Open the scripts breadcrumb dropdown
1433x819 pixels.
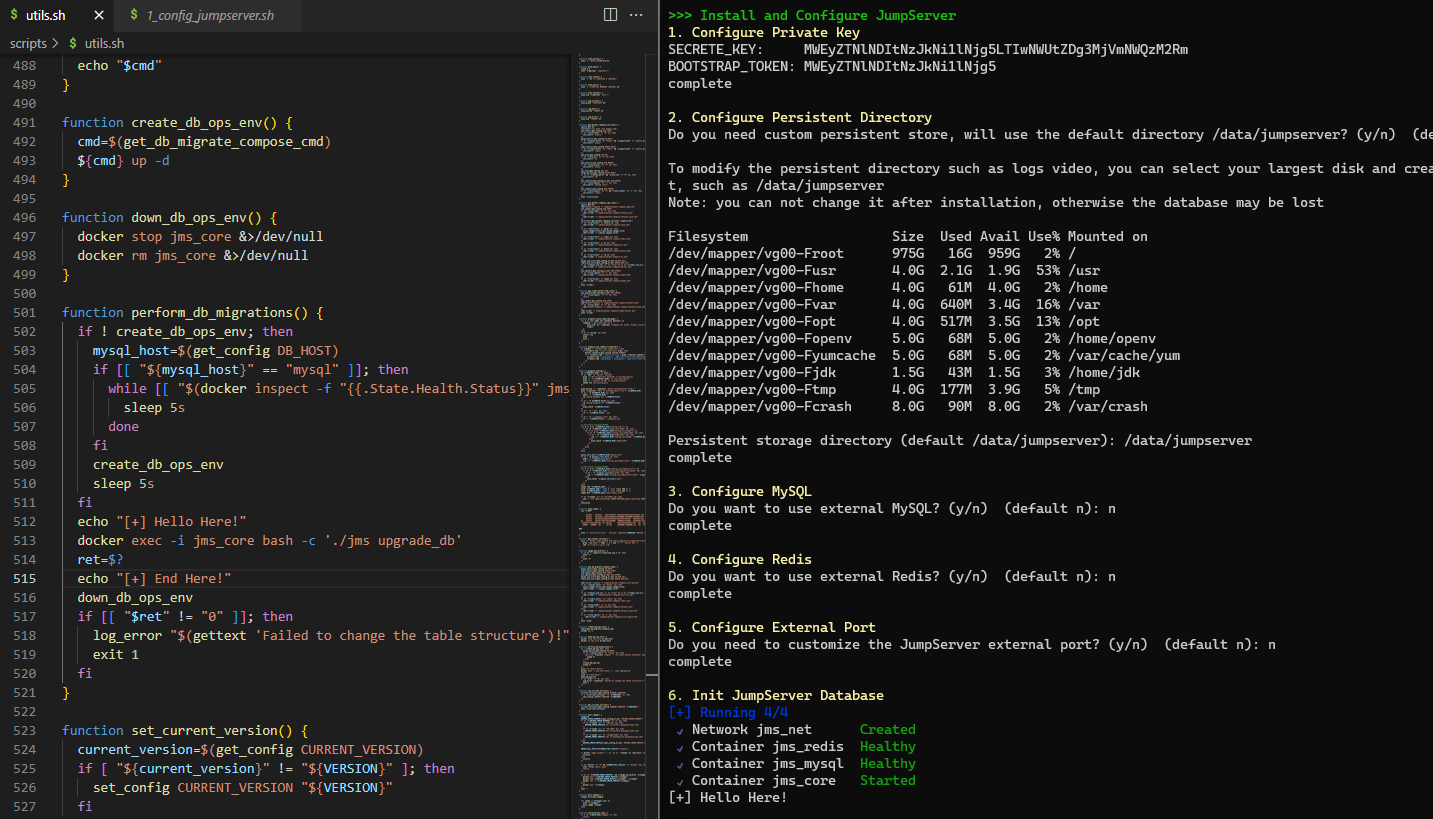click(x=27, y=43)
